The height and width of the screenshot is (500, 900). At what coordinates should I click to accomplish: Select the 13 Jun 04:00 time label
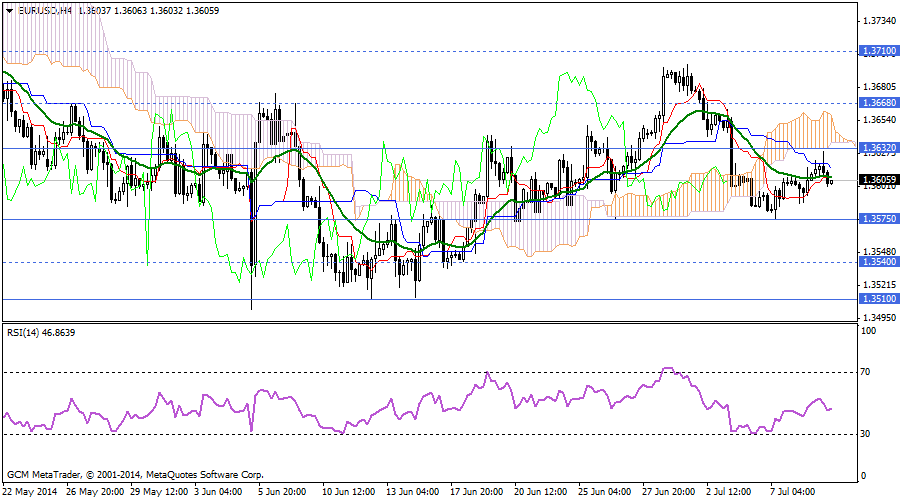[x=413, y=492]
